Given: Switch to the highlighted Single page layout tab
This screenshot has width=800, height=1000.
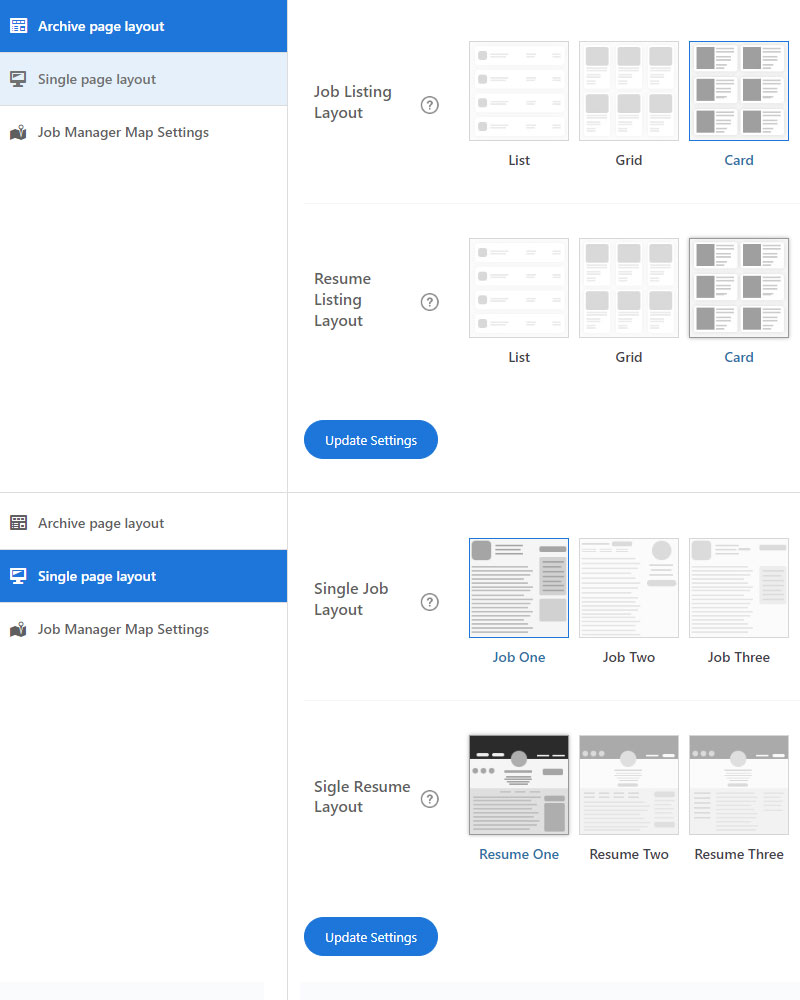Looking at the screenshot, I should click(143, 576).
